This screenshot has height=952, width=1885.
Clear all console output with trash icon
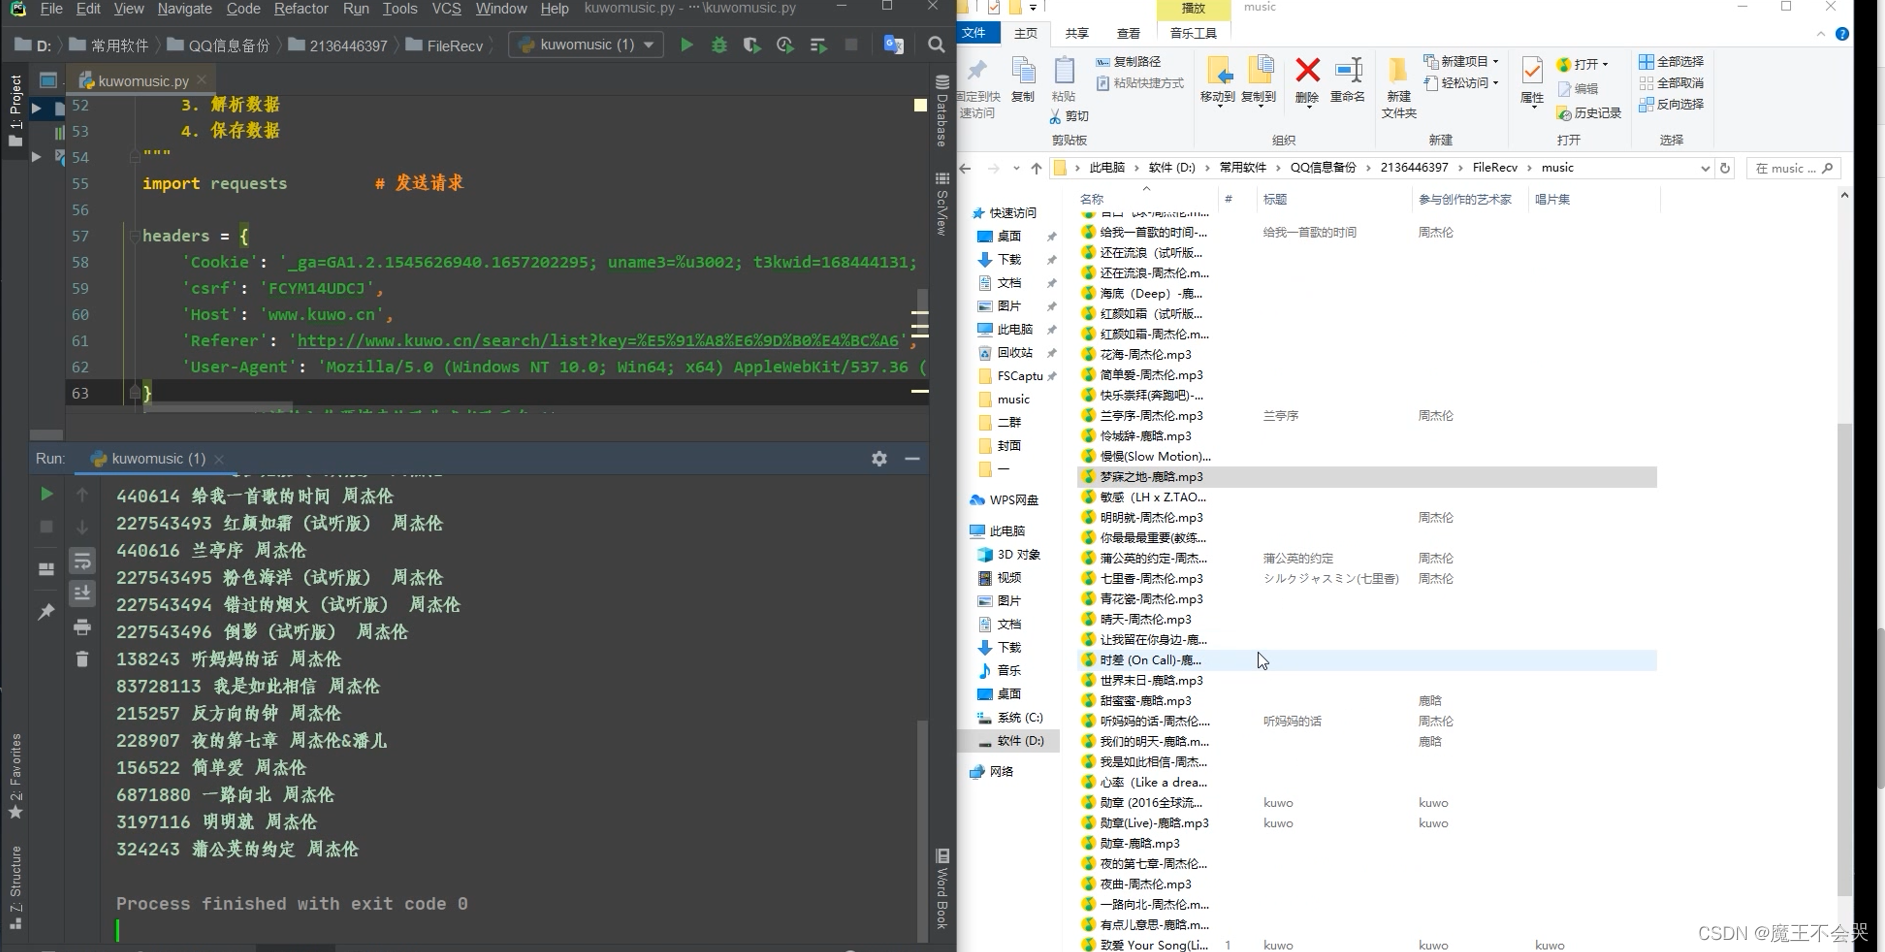coord(82,659)
